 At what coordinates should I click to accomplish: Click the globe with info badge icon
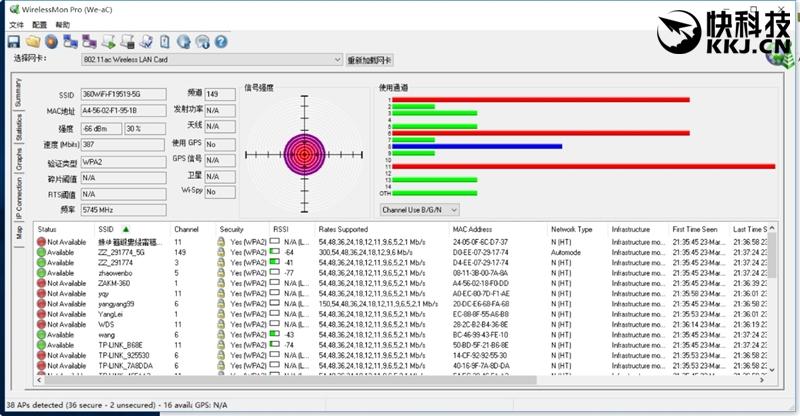pos(203,42)
